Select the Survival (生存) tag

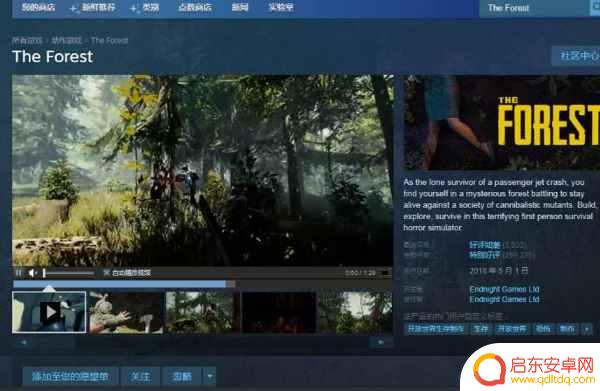click(481, 329)
